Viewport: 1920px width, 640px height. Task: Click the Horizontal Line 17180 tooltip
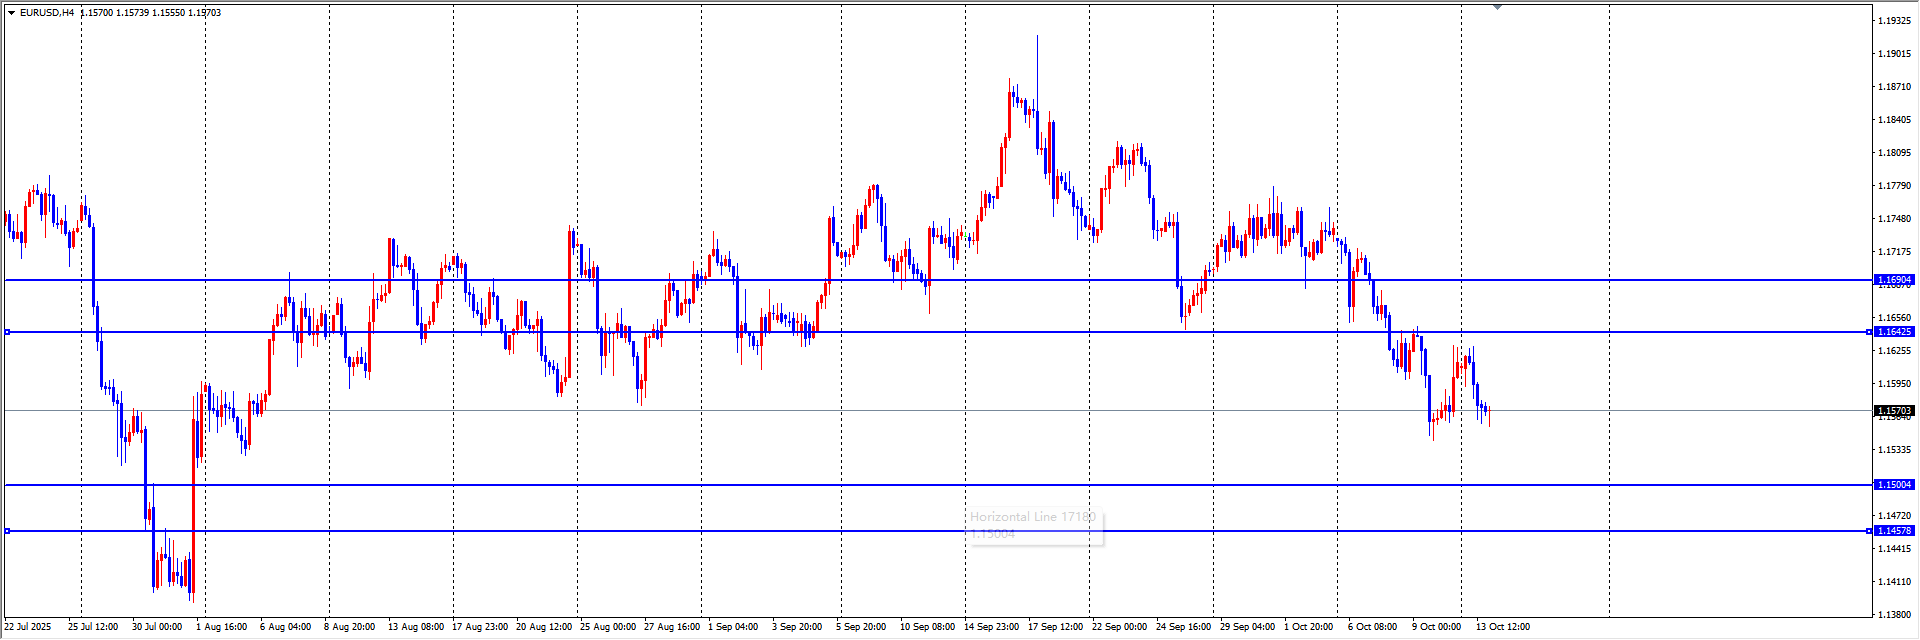pos(1034,525)
